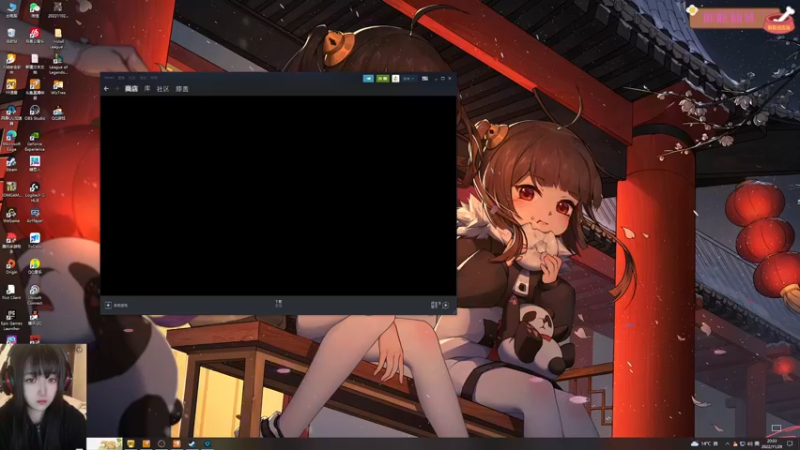The width and height of the screenshot is (800, 450).
Task: Open the downloads section in Steam footer
Action: pyautogui.click(x=279, y=304)
